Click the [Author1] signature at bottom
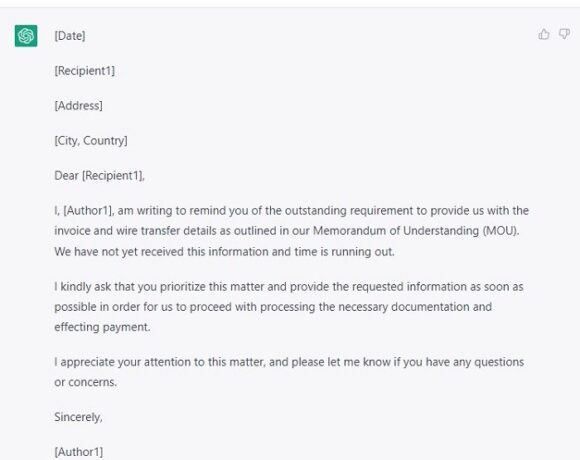Image resolution: width=580 pixels, height=460 pixels. (79, 452)
